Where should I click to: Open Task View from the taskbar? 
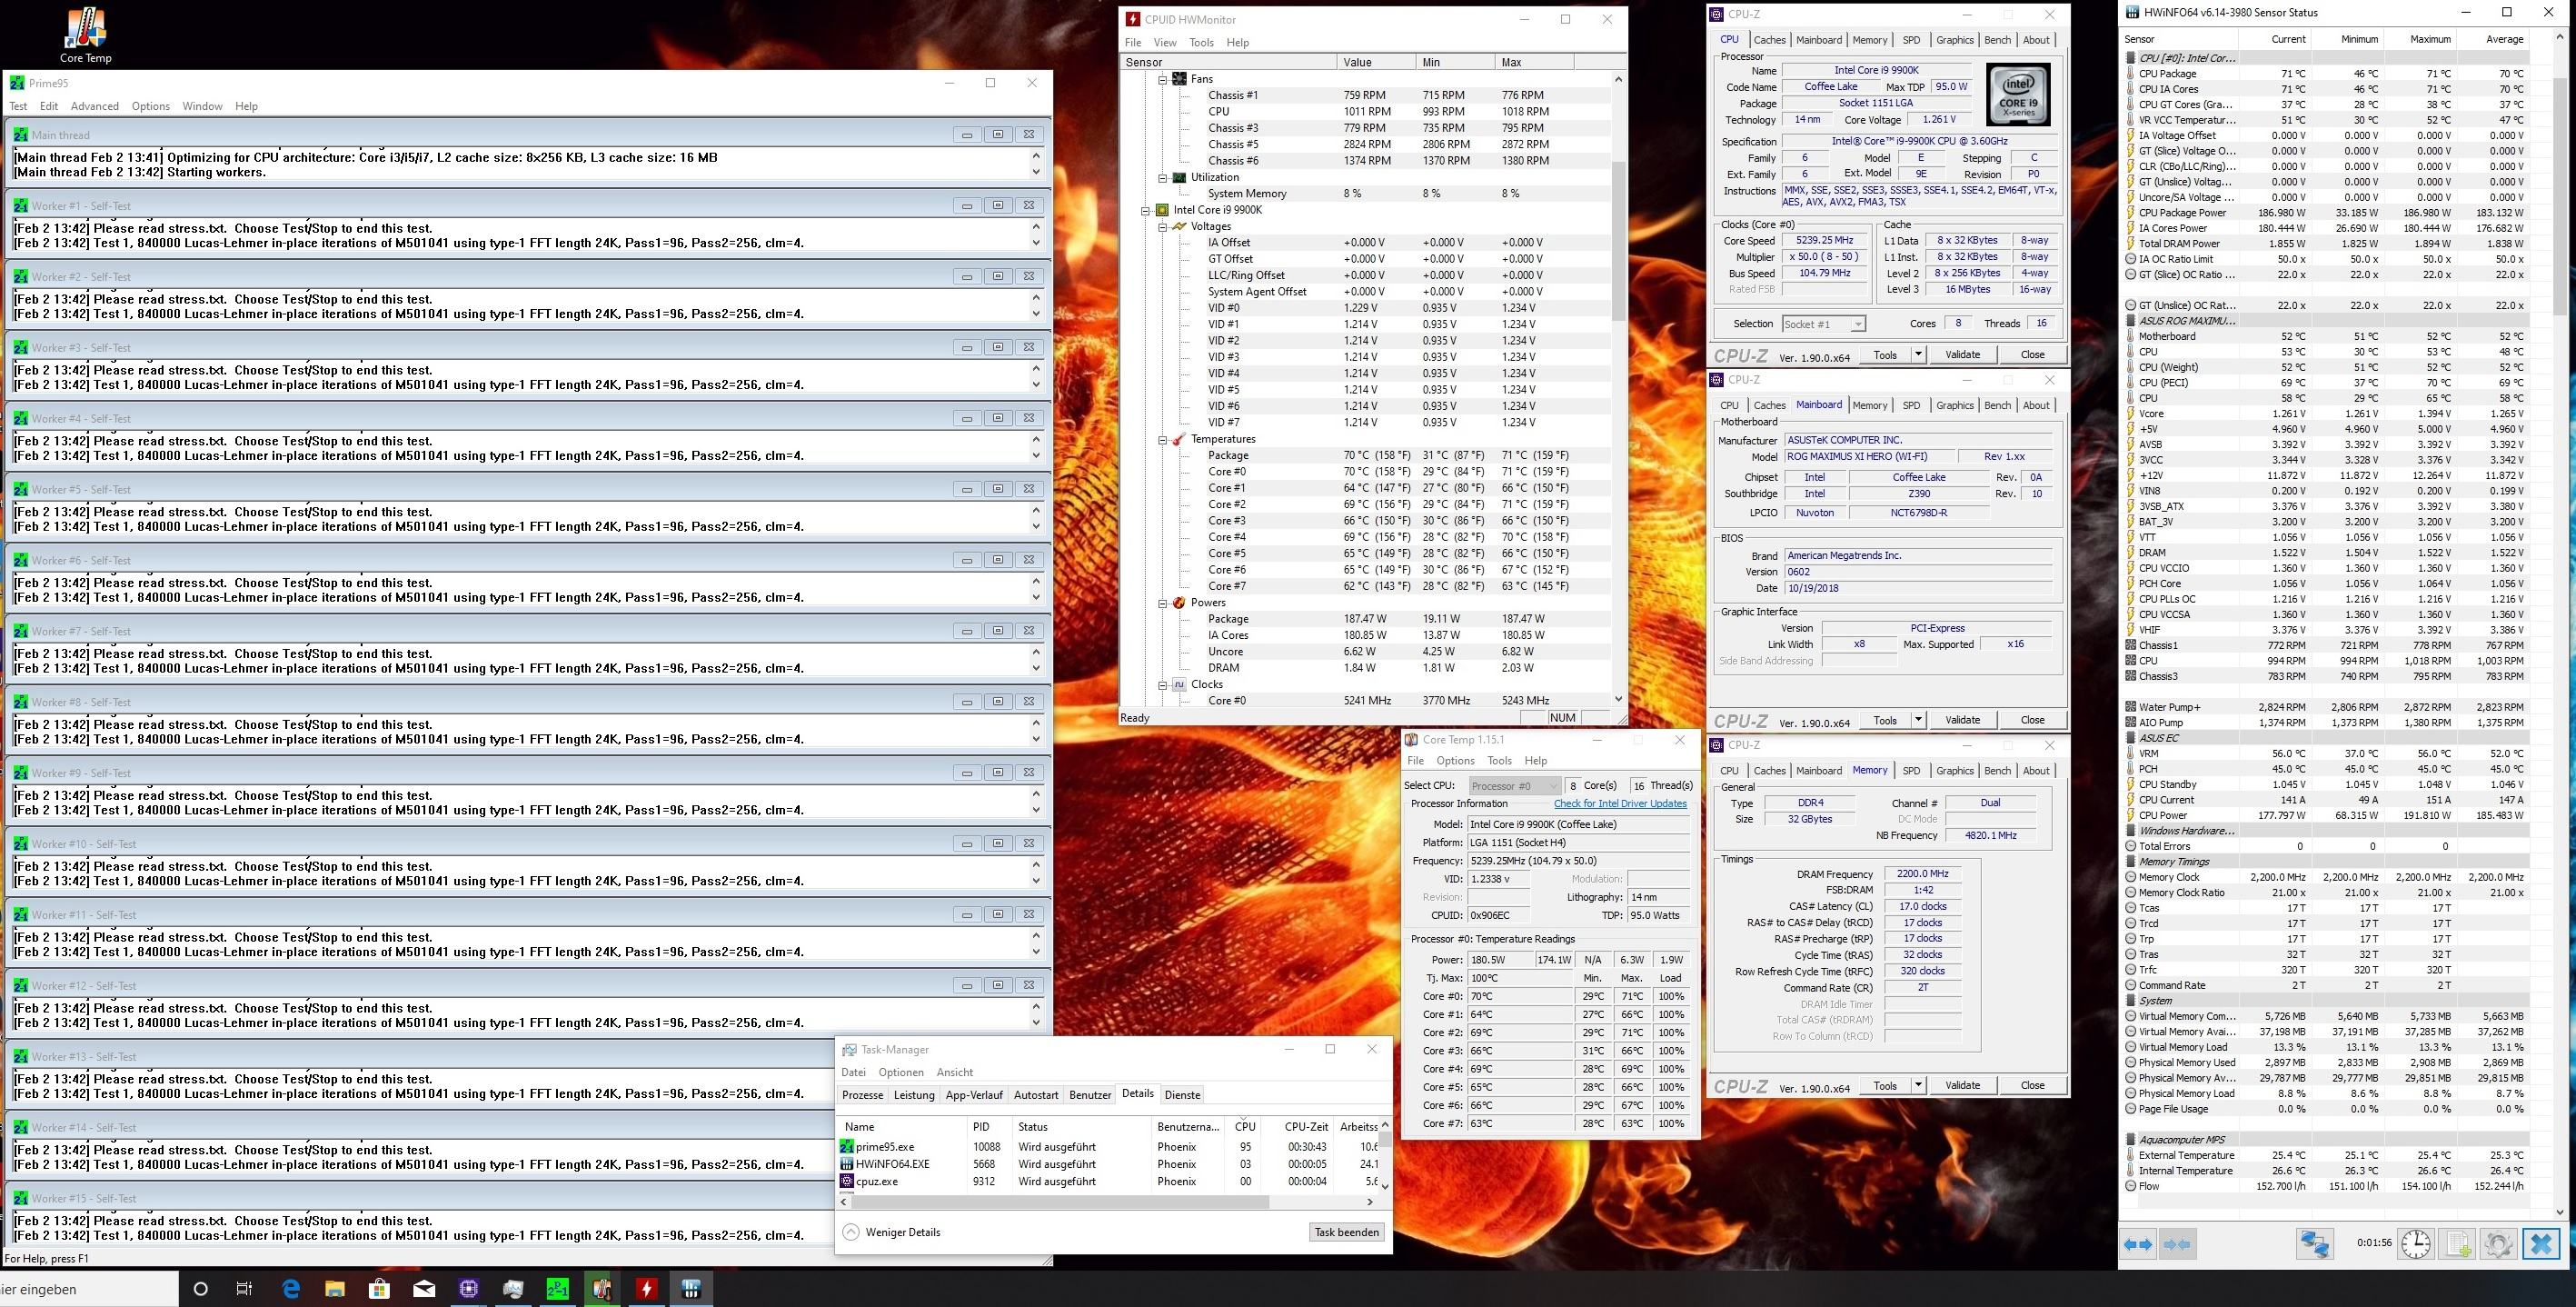(244, 1288)
